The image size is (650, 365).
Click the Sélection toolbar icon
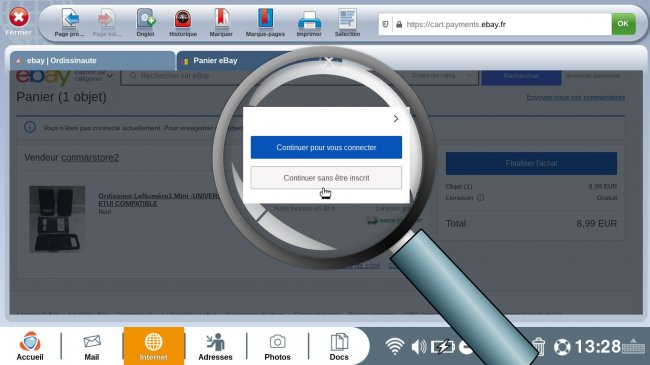[x=347, y=19]
